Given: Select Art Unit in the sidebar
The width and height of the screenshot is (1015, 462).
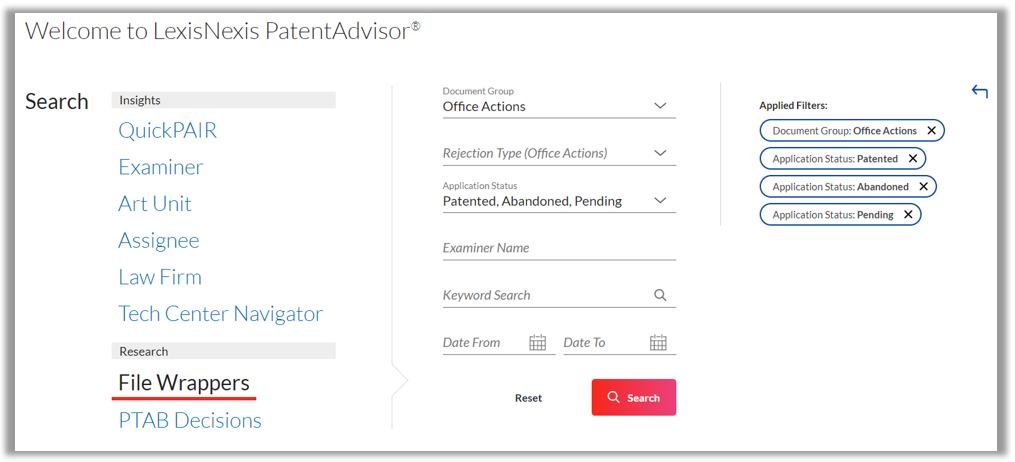Looking at the screenshot, I should coord(155,204).
